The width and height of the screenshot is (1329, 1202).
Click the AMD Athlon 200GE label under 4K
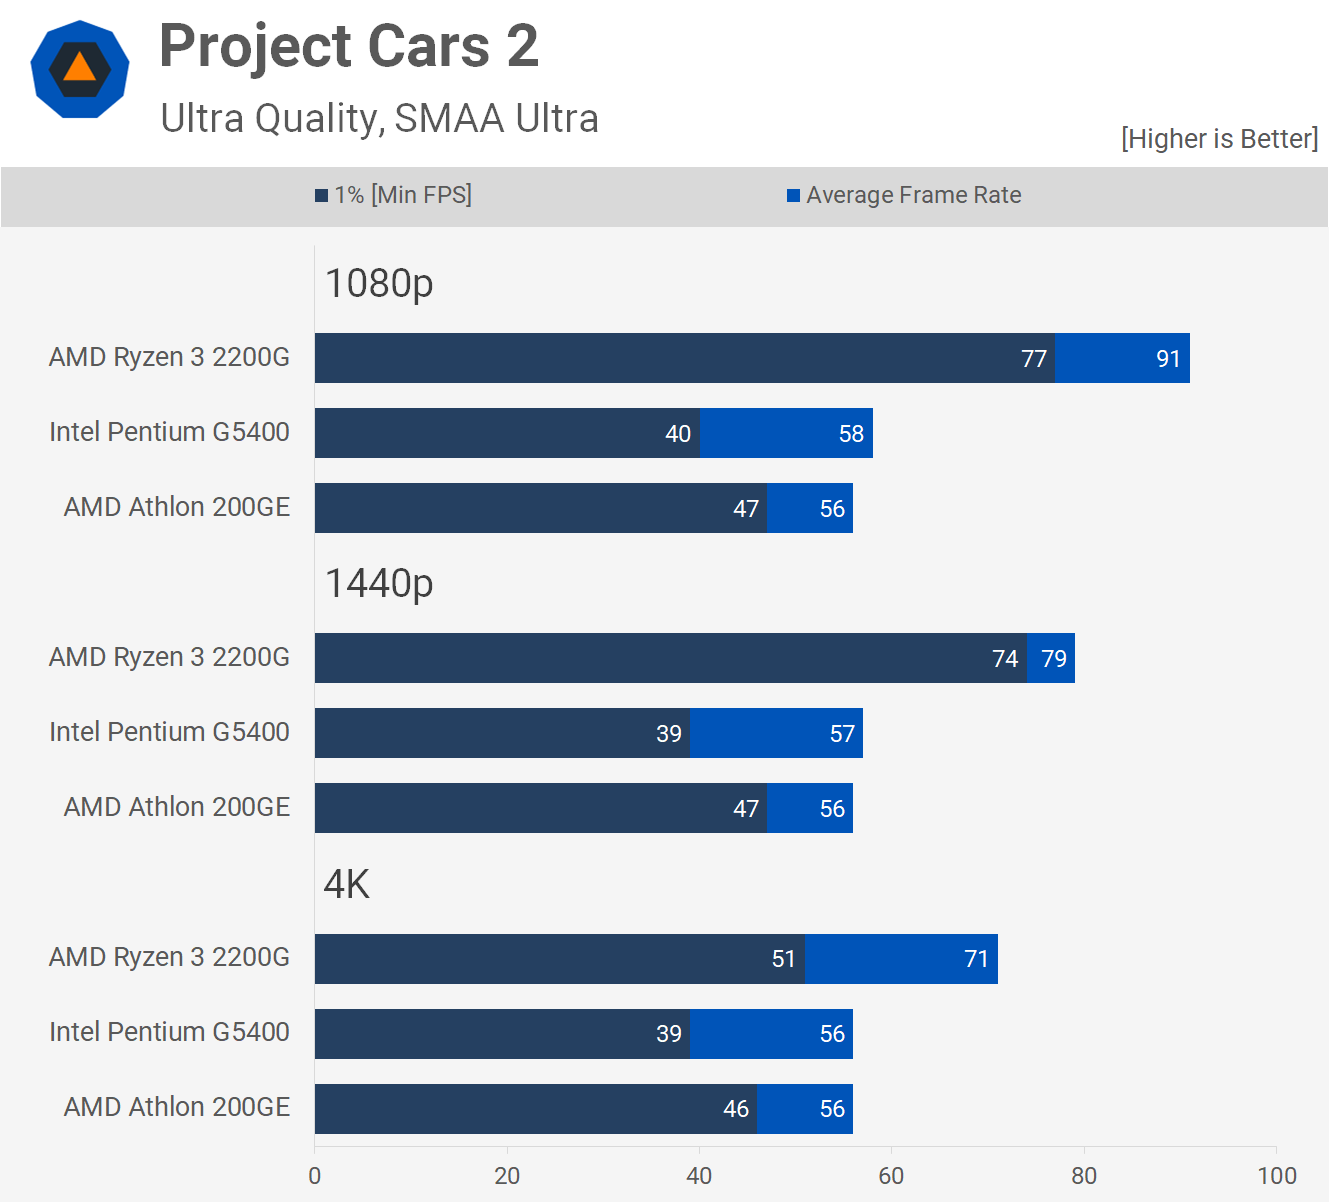coord(177,1107)
